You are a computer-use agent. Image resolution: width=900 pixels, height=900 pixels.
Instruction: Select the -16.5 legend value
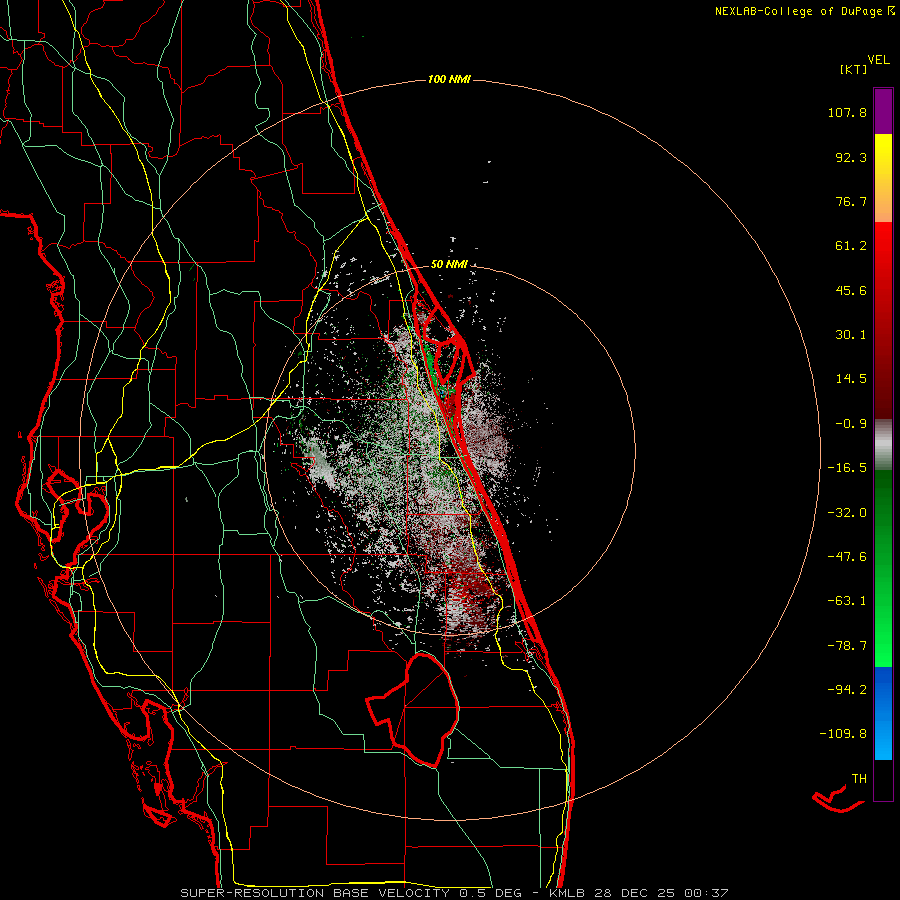tap(847, 468)
